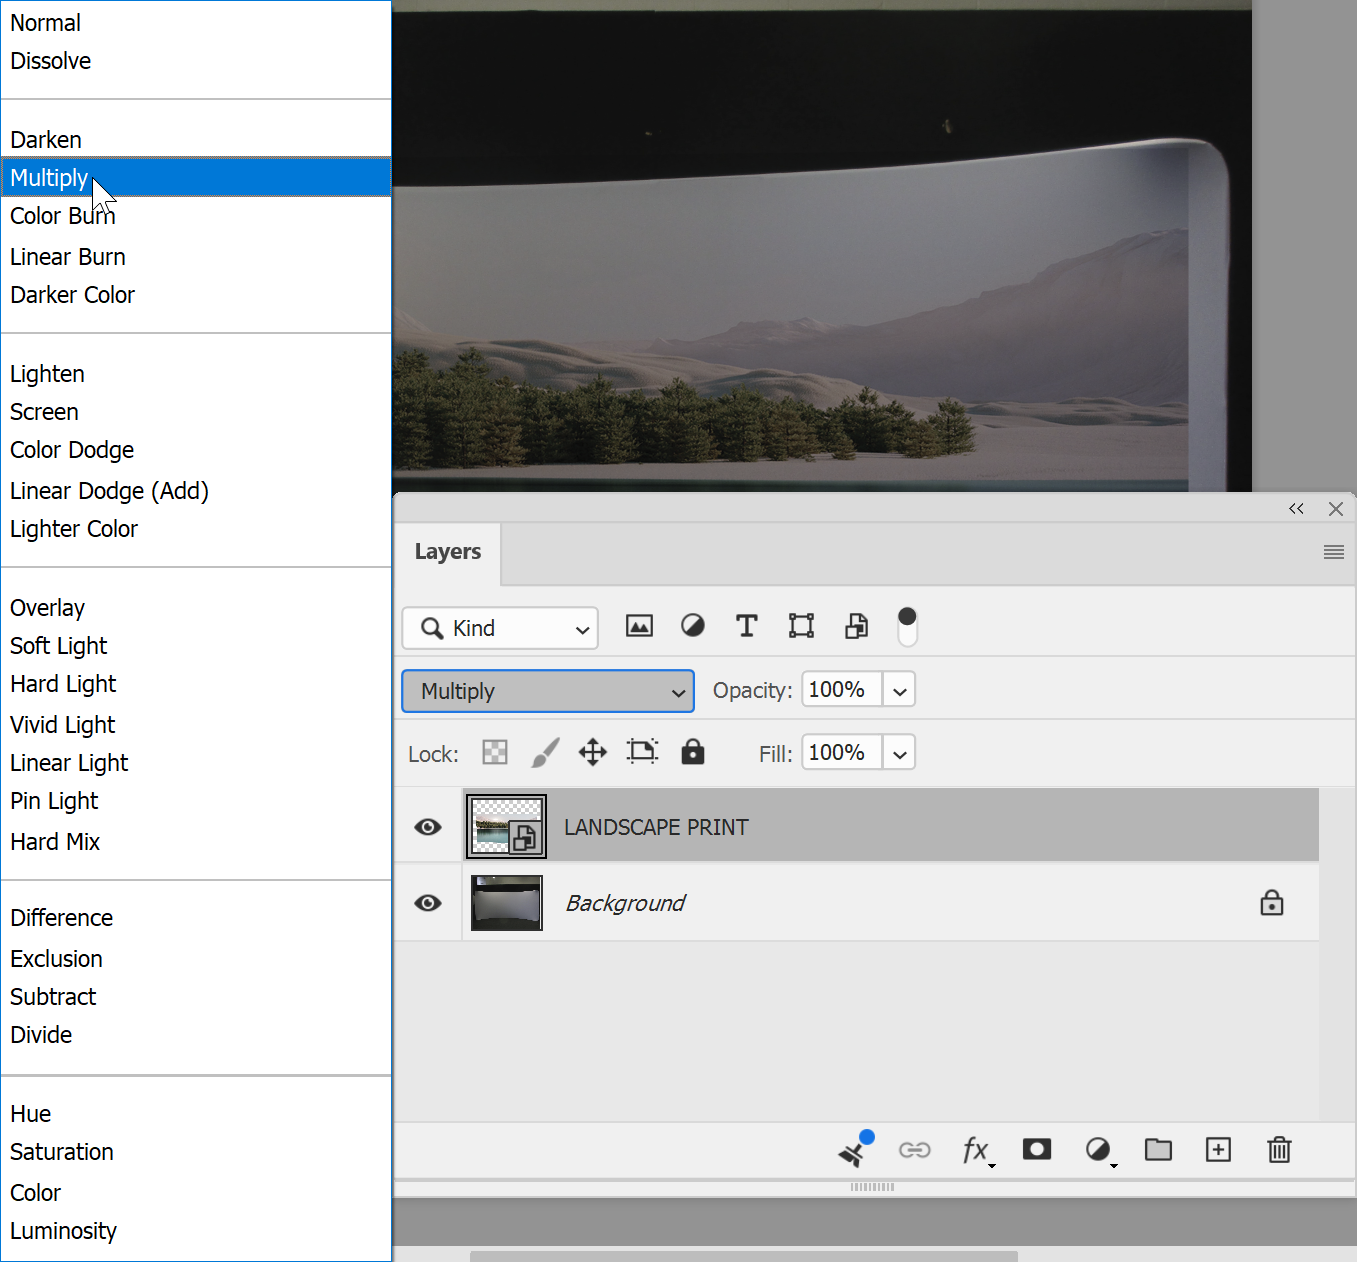Lock all layer attributes padlock
Viewport: 1357px width, 1262px height.
[693, 752]
